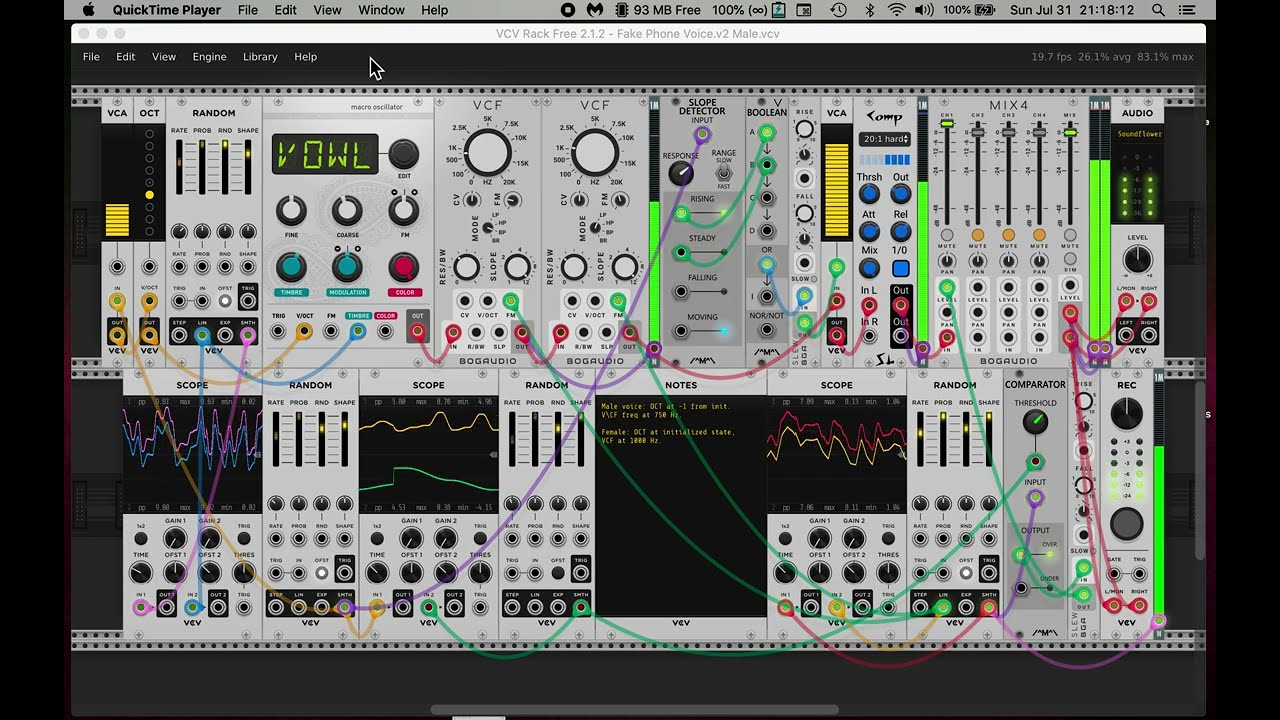Open the Apple menu
Screen dimensions: 1280x720
tap(88, 10)
